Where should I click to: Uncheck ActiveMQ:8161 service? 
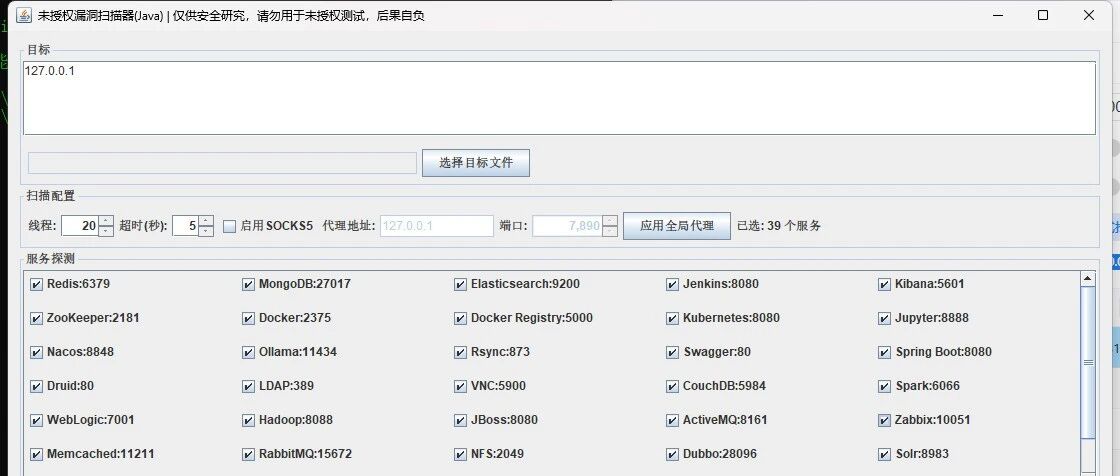pos(672,420)
